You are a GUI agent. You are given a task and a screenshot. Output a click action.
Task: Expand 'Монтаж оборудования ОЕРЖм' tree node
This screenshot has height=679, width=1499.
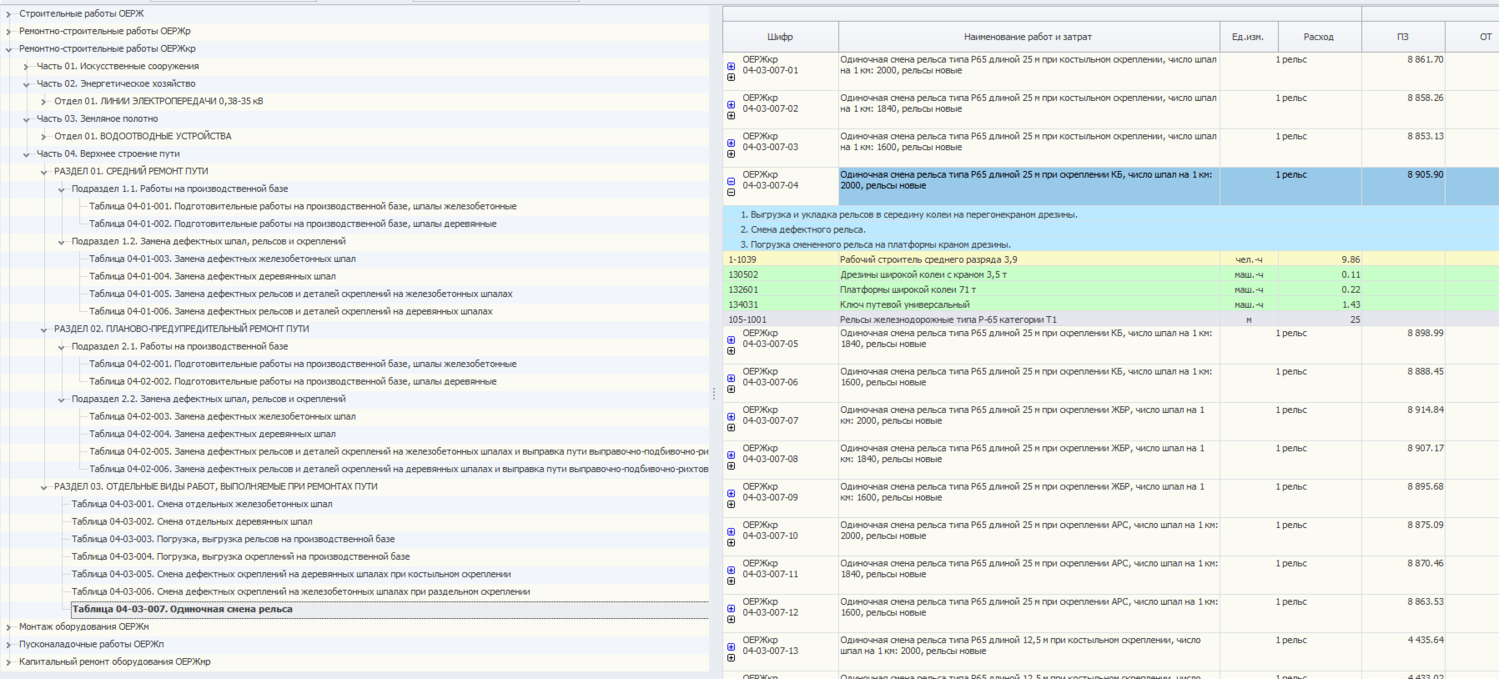click(x=9, y=627)
